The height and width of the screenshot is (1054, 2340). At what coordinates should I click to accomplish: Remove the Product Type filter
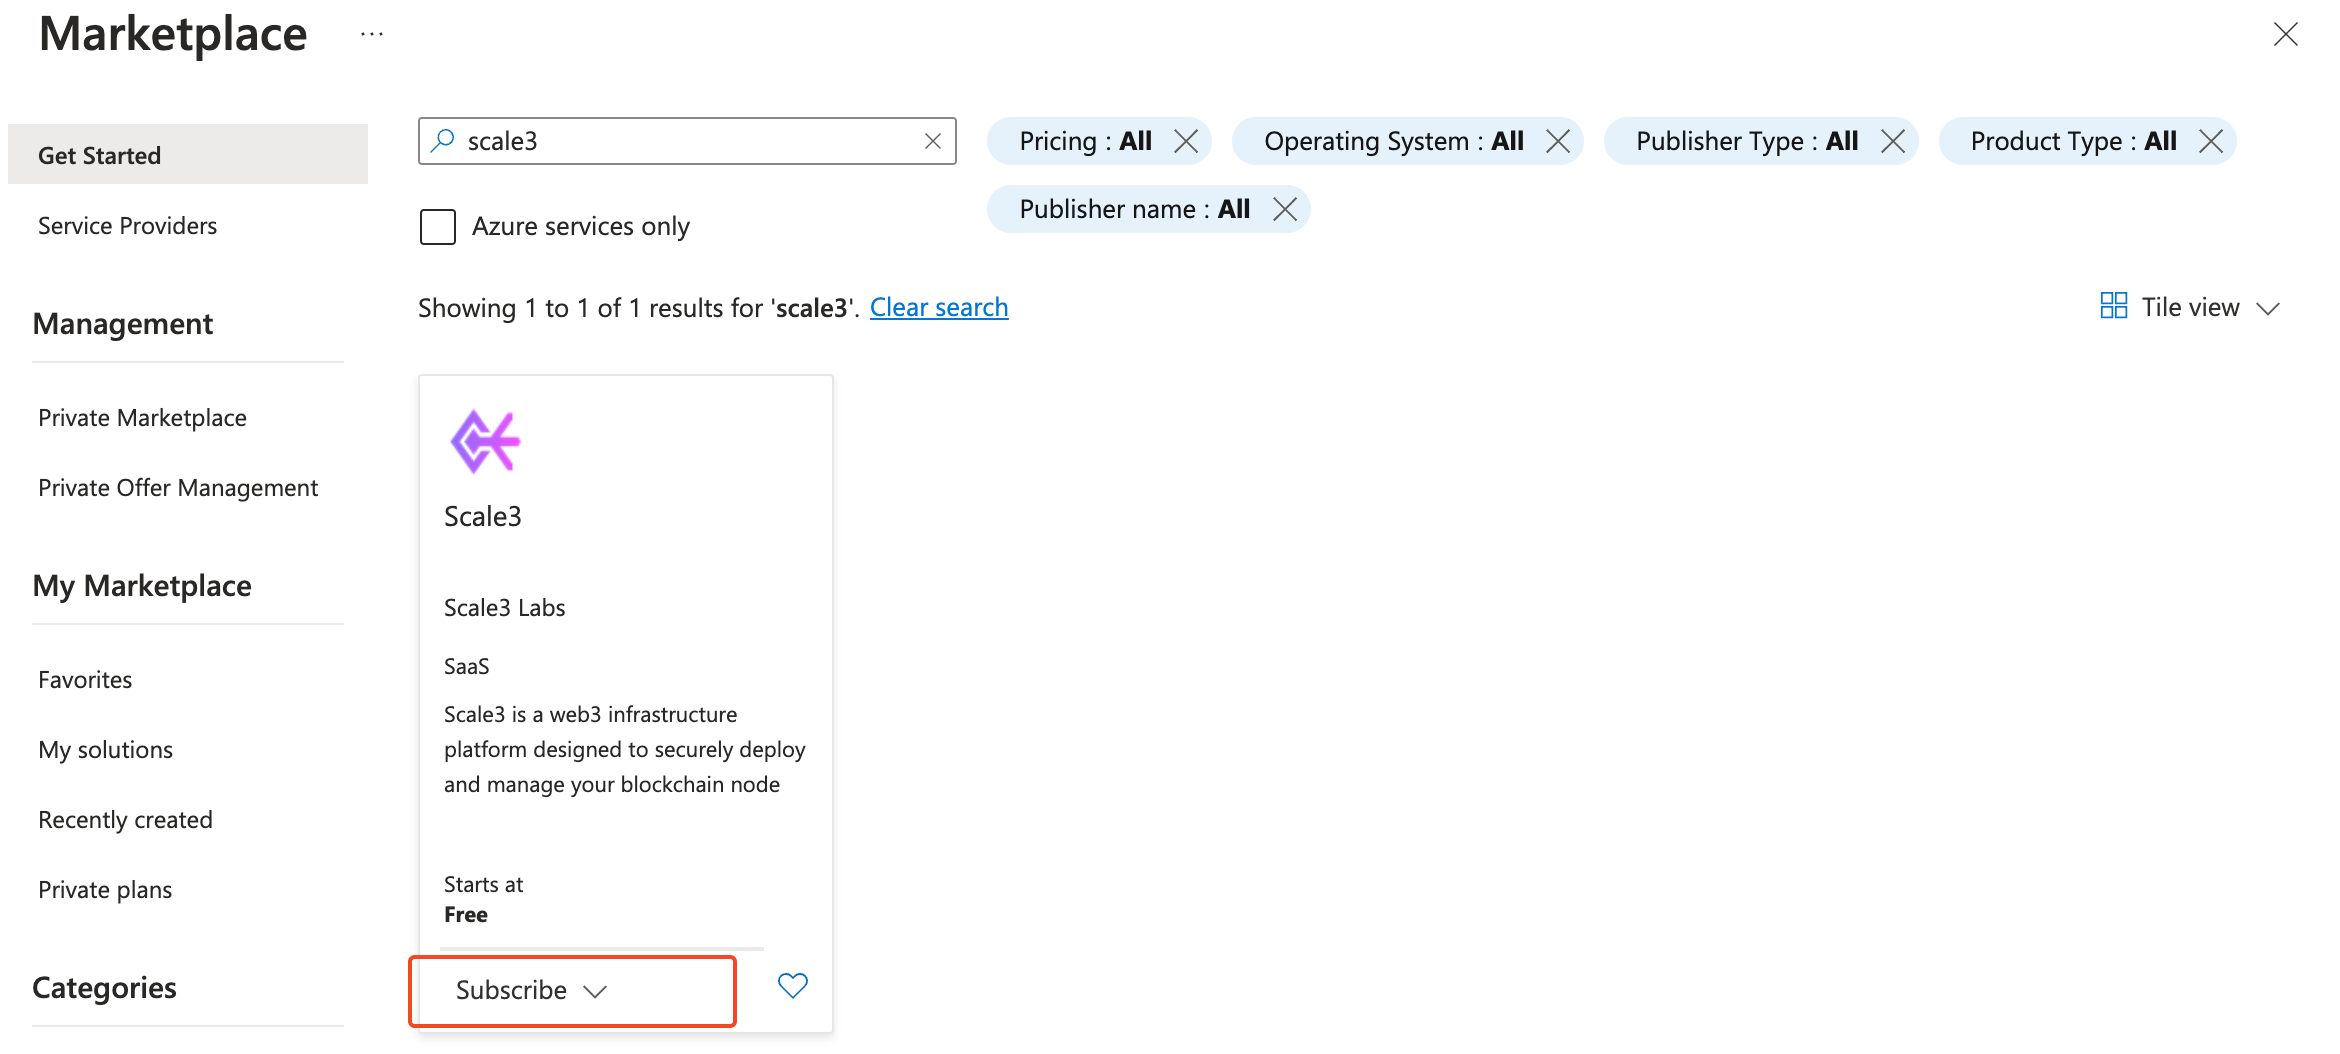[2211, 141]
